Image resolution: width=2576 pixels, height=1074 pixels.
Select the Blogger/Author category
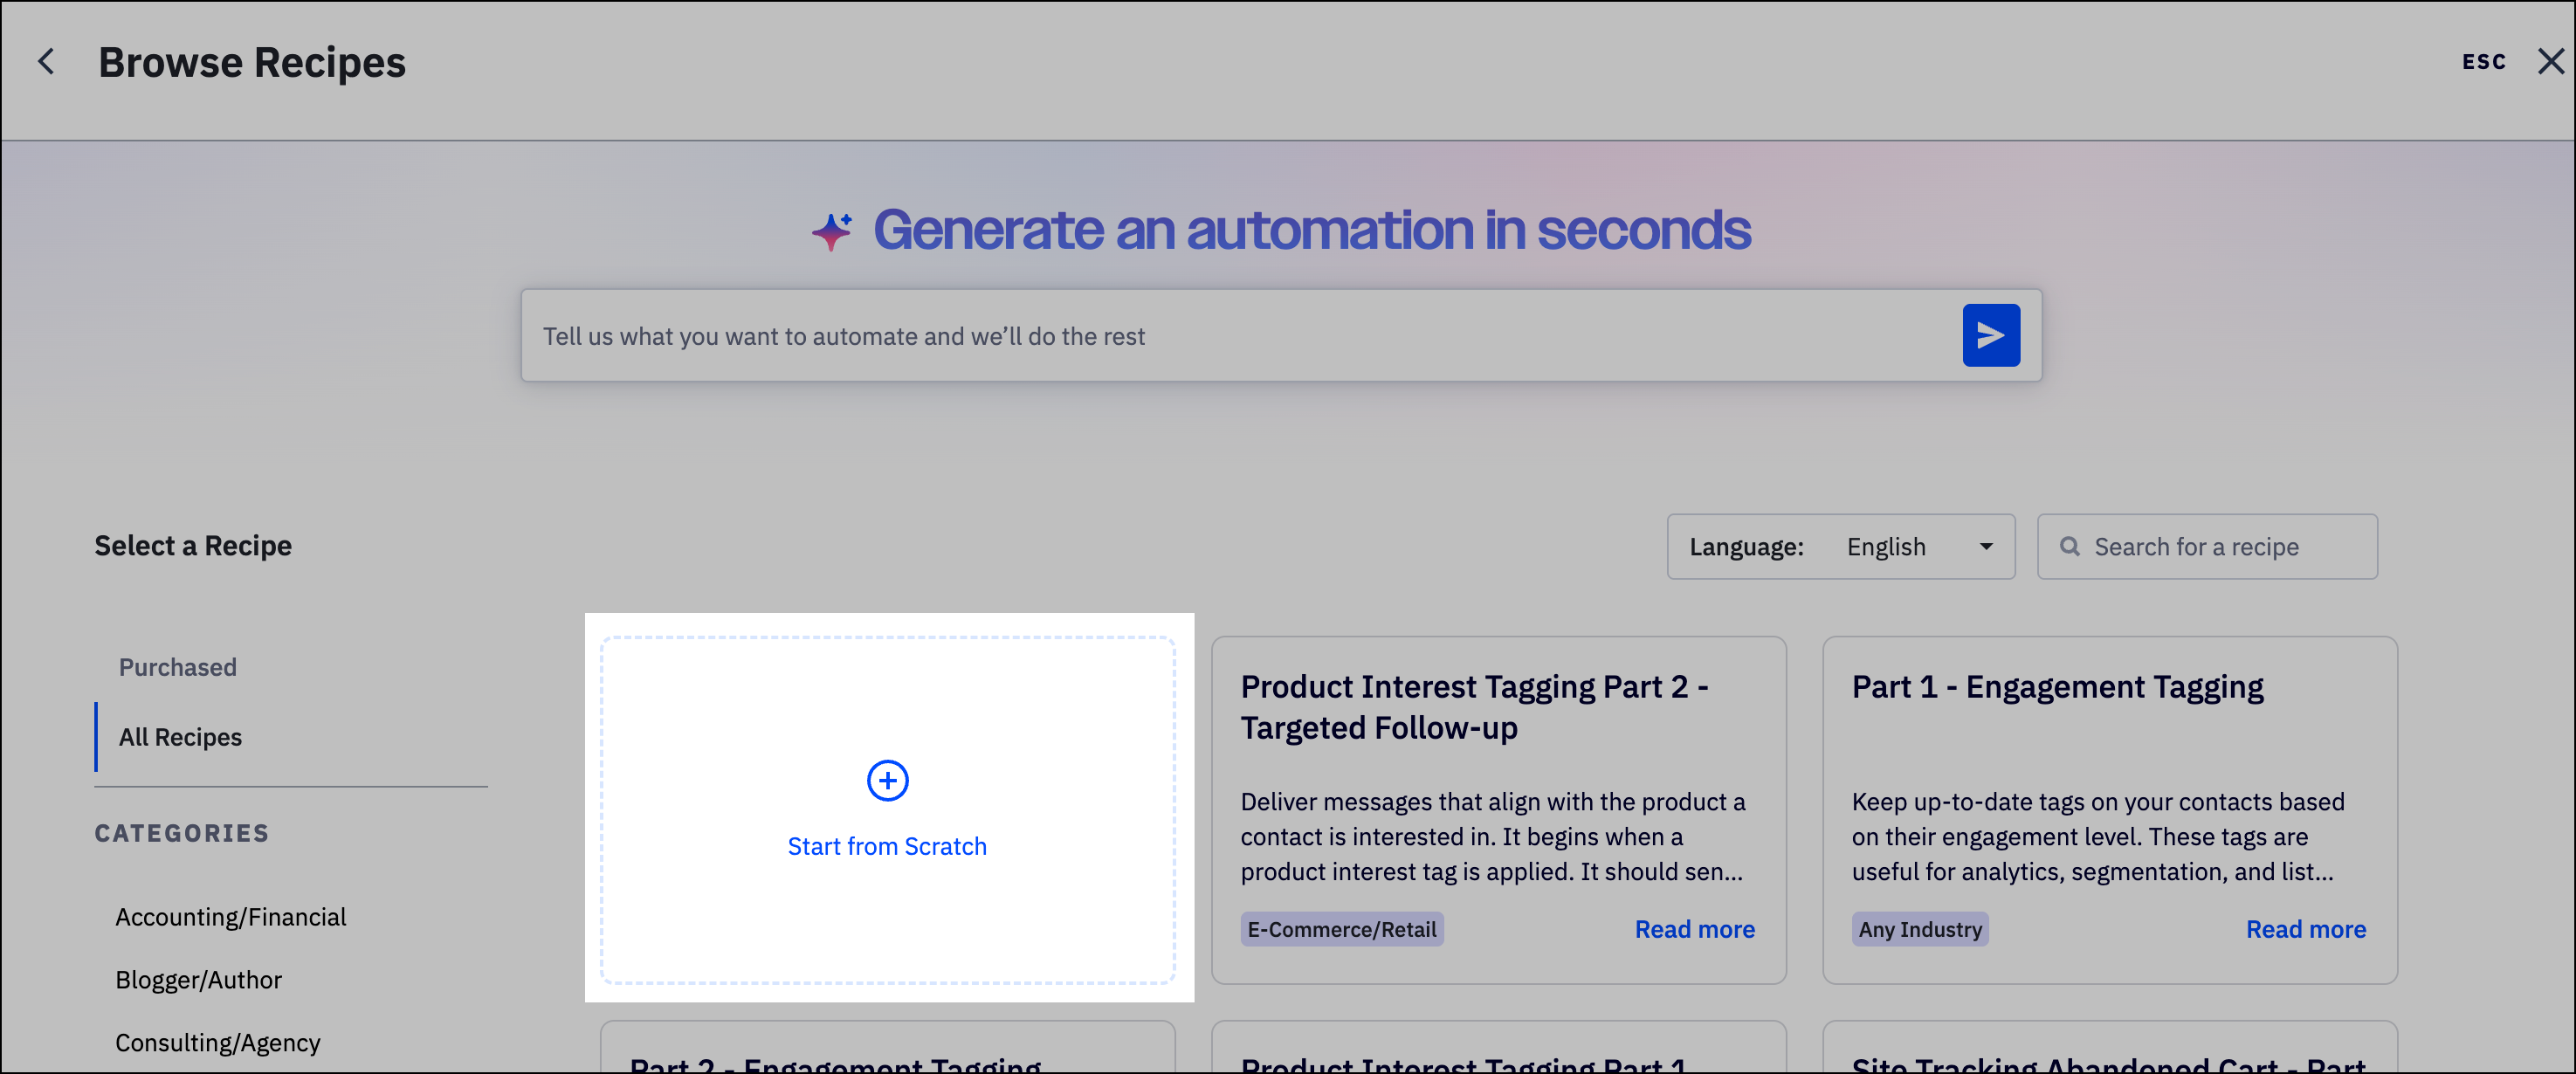[x=199, y=979]
